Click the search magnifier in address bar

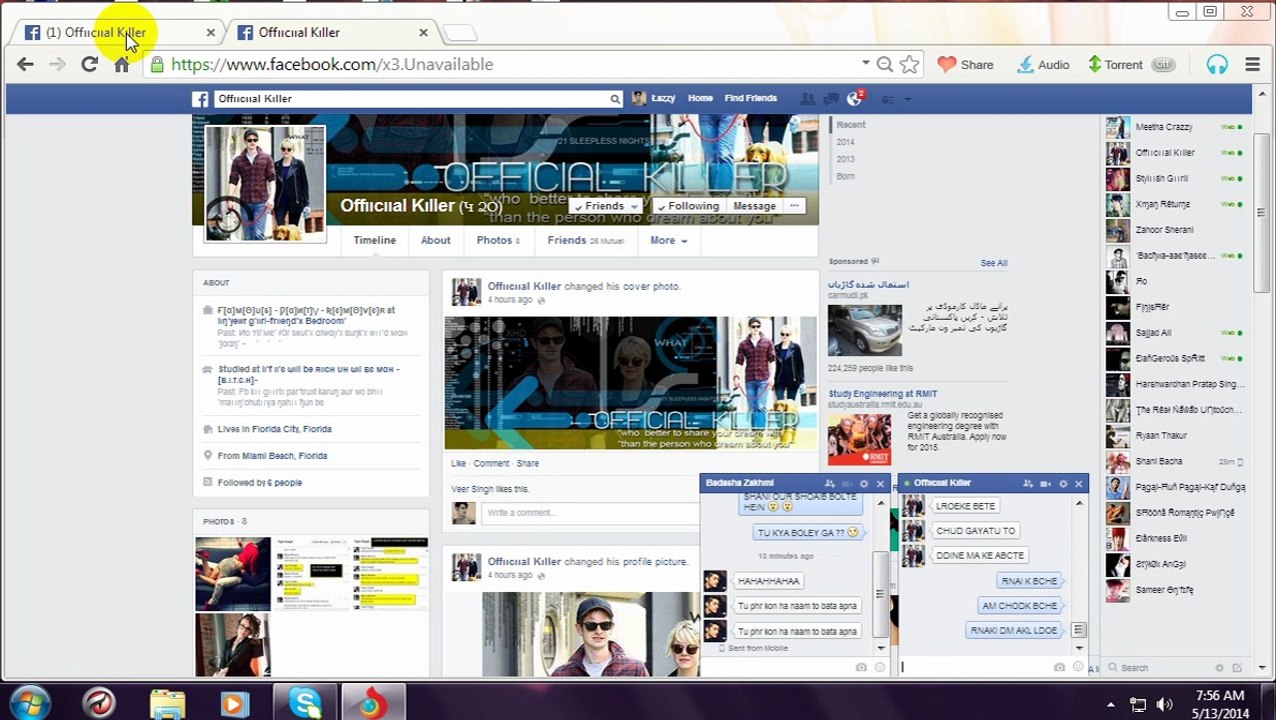(884, 64)
